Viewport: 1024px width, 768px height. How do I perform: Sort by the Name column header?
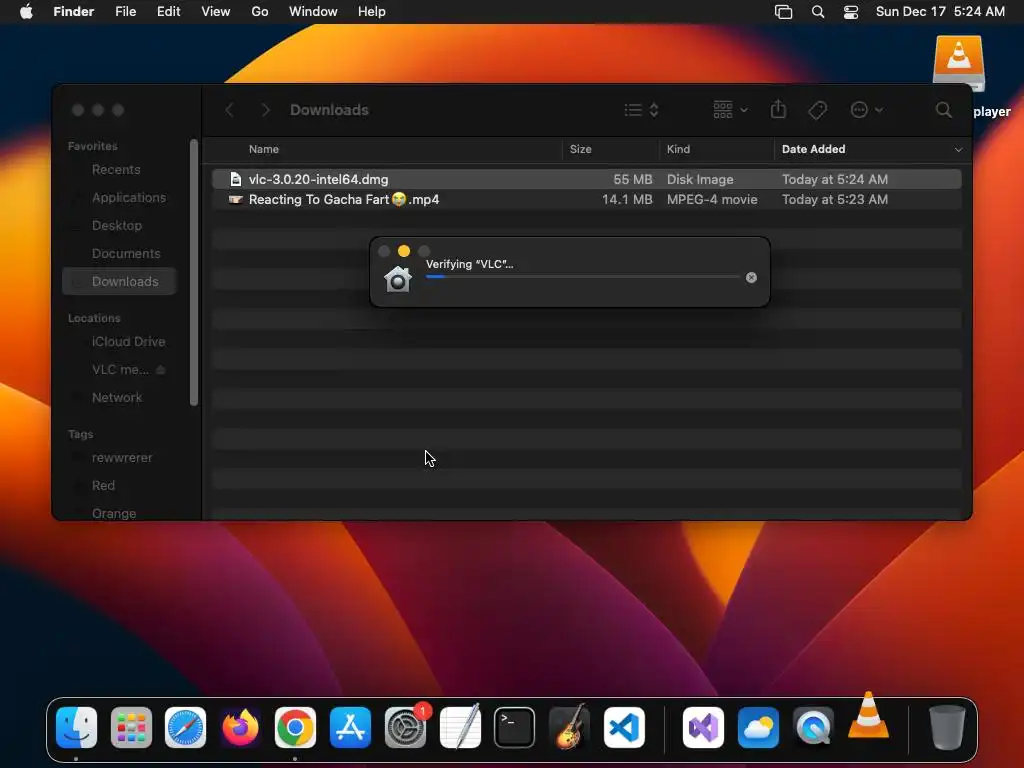point(264,150)
